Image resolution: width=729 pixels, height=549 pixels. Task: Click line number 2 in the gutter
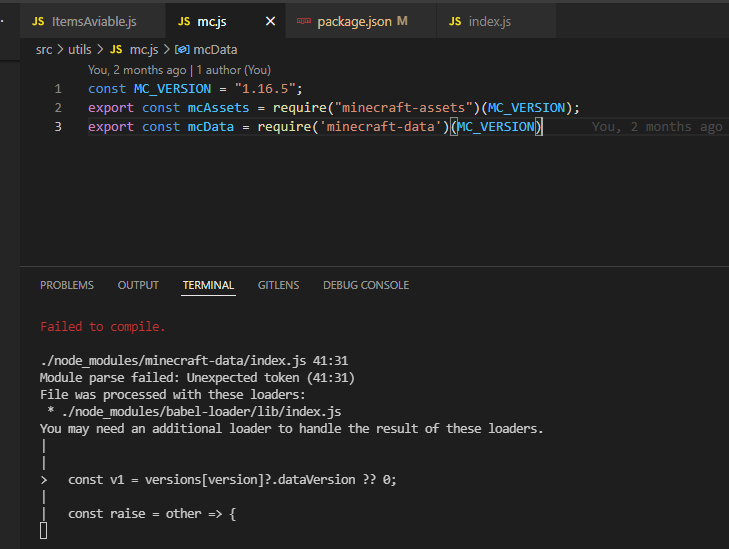point(58,108)
